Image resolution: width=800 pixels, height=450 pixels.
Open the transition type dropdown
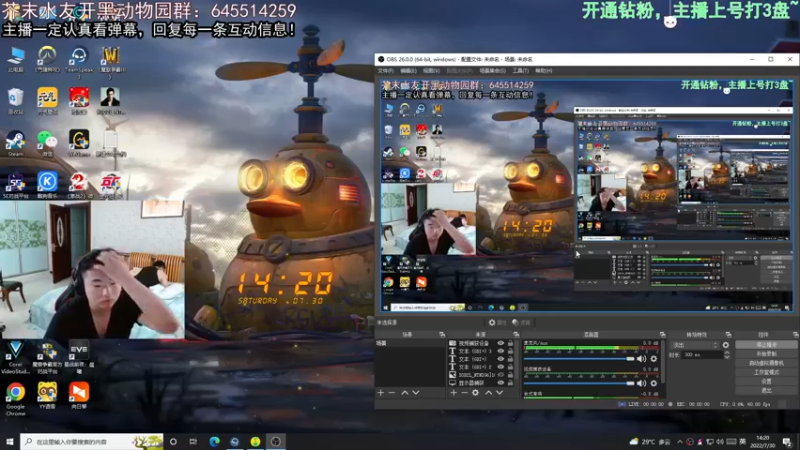(695, 345)
